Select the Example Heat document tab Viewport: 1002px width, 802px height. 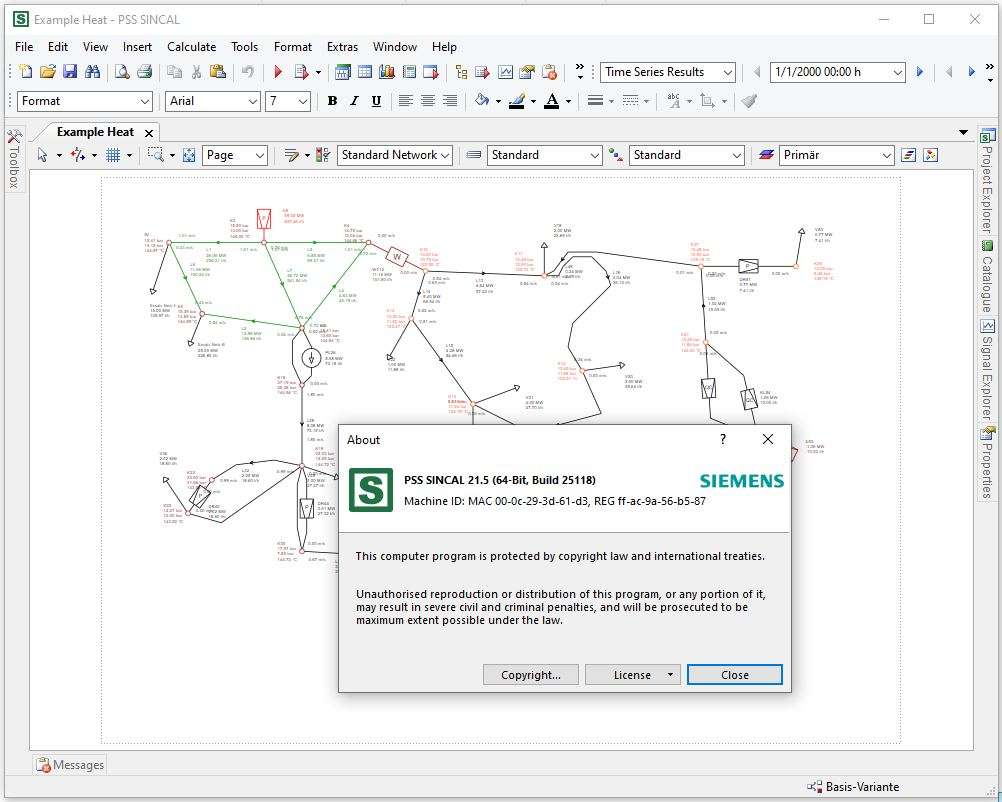[x=95, y=132]
